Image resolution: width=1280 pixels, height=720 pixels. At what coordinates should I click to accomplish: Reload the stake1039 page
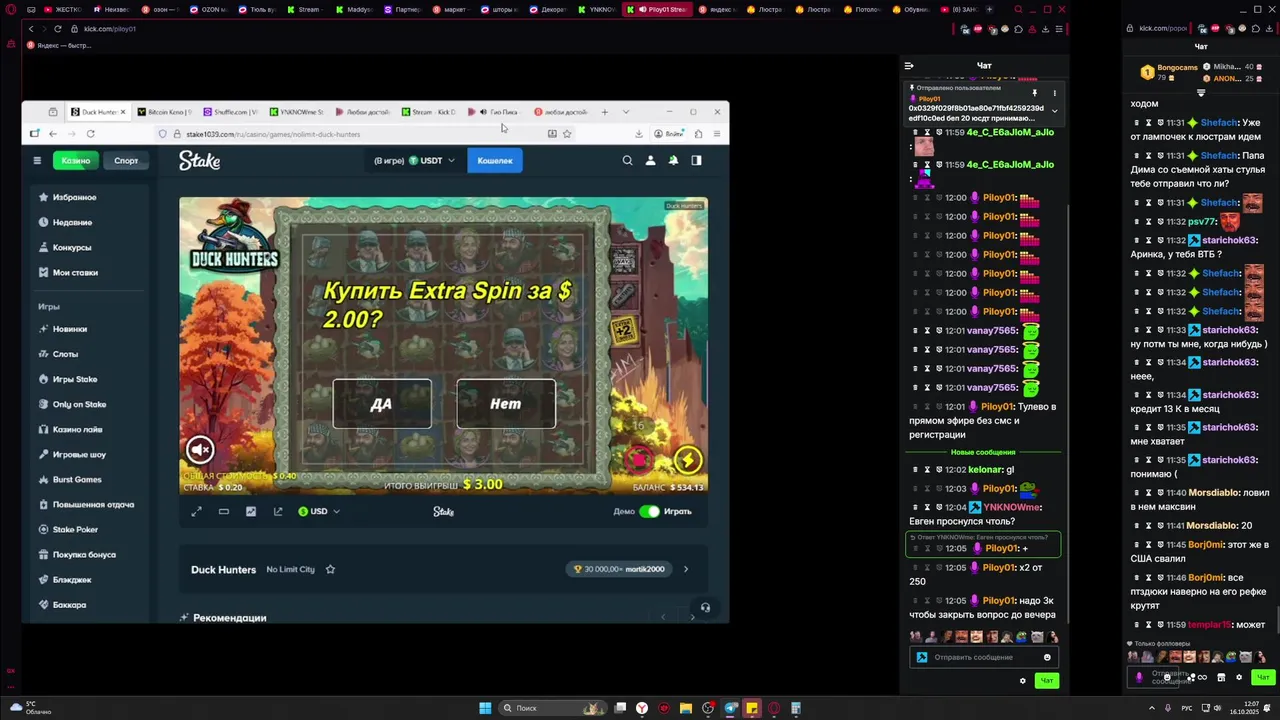(x=90, y=133)
